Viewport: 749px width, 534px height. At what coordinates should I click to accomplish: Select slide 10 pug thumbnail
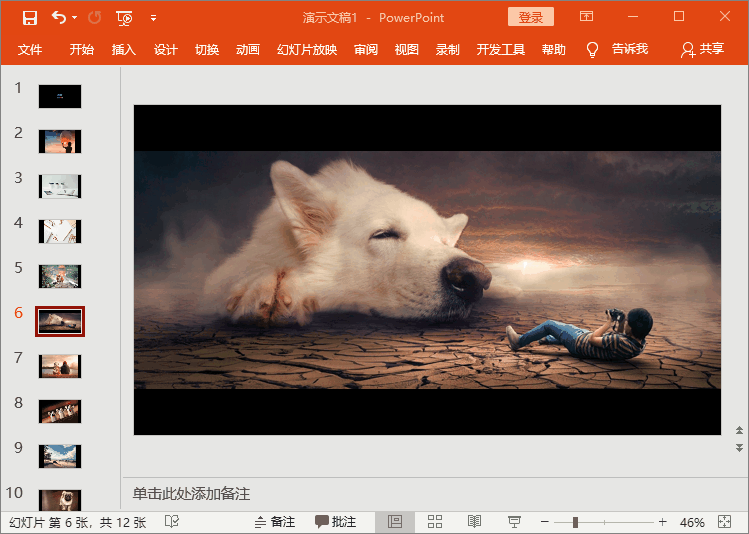pos(60,500)
